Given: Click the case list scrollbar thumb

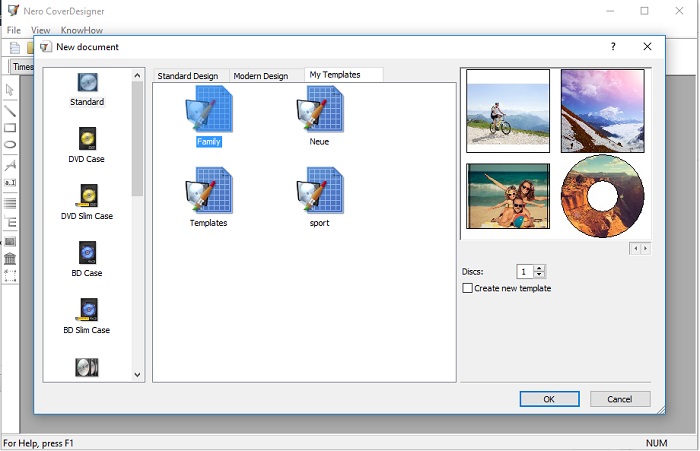Looking at the screenshot, I should click(x=137, y=138).
